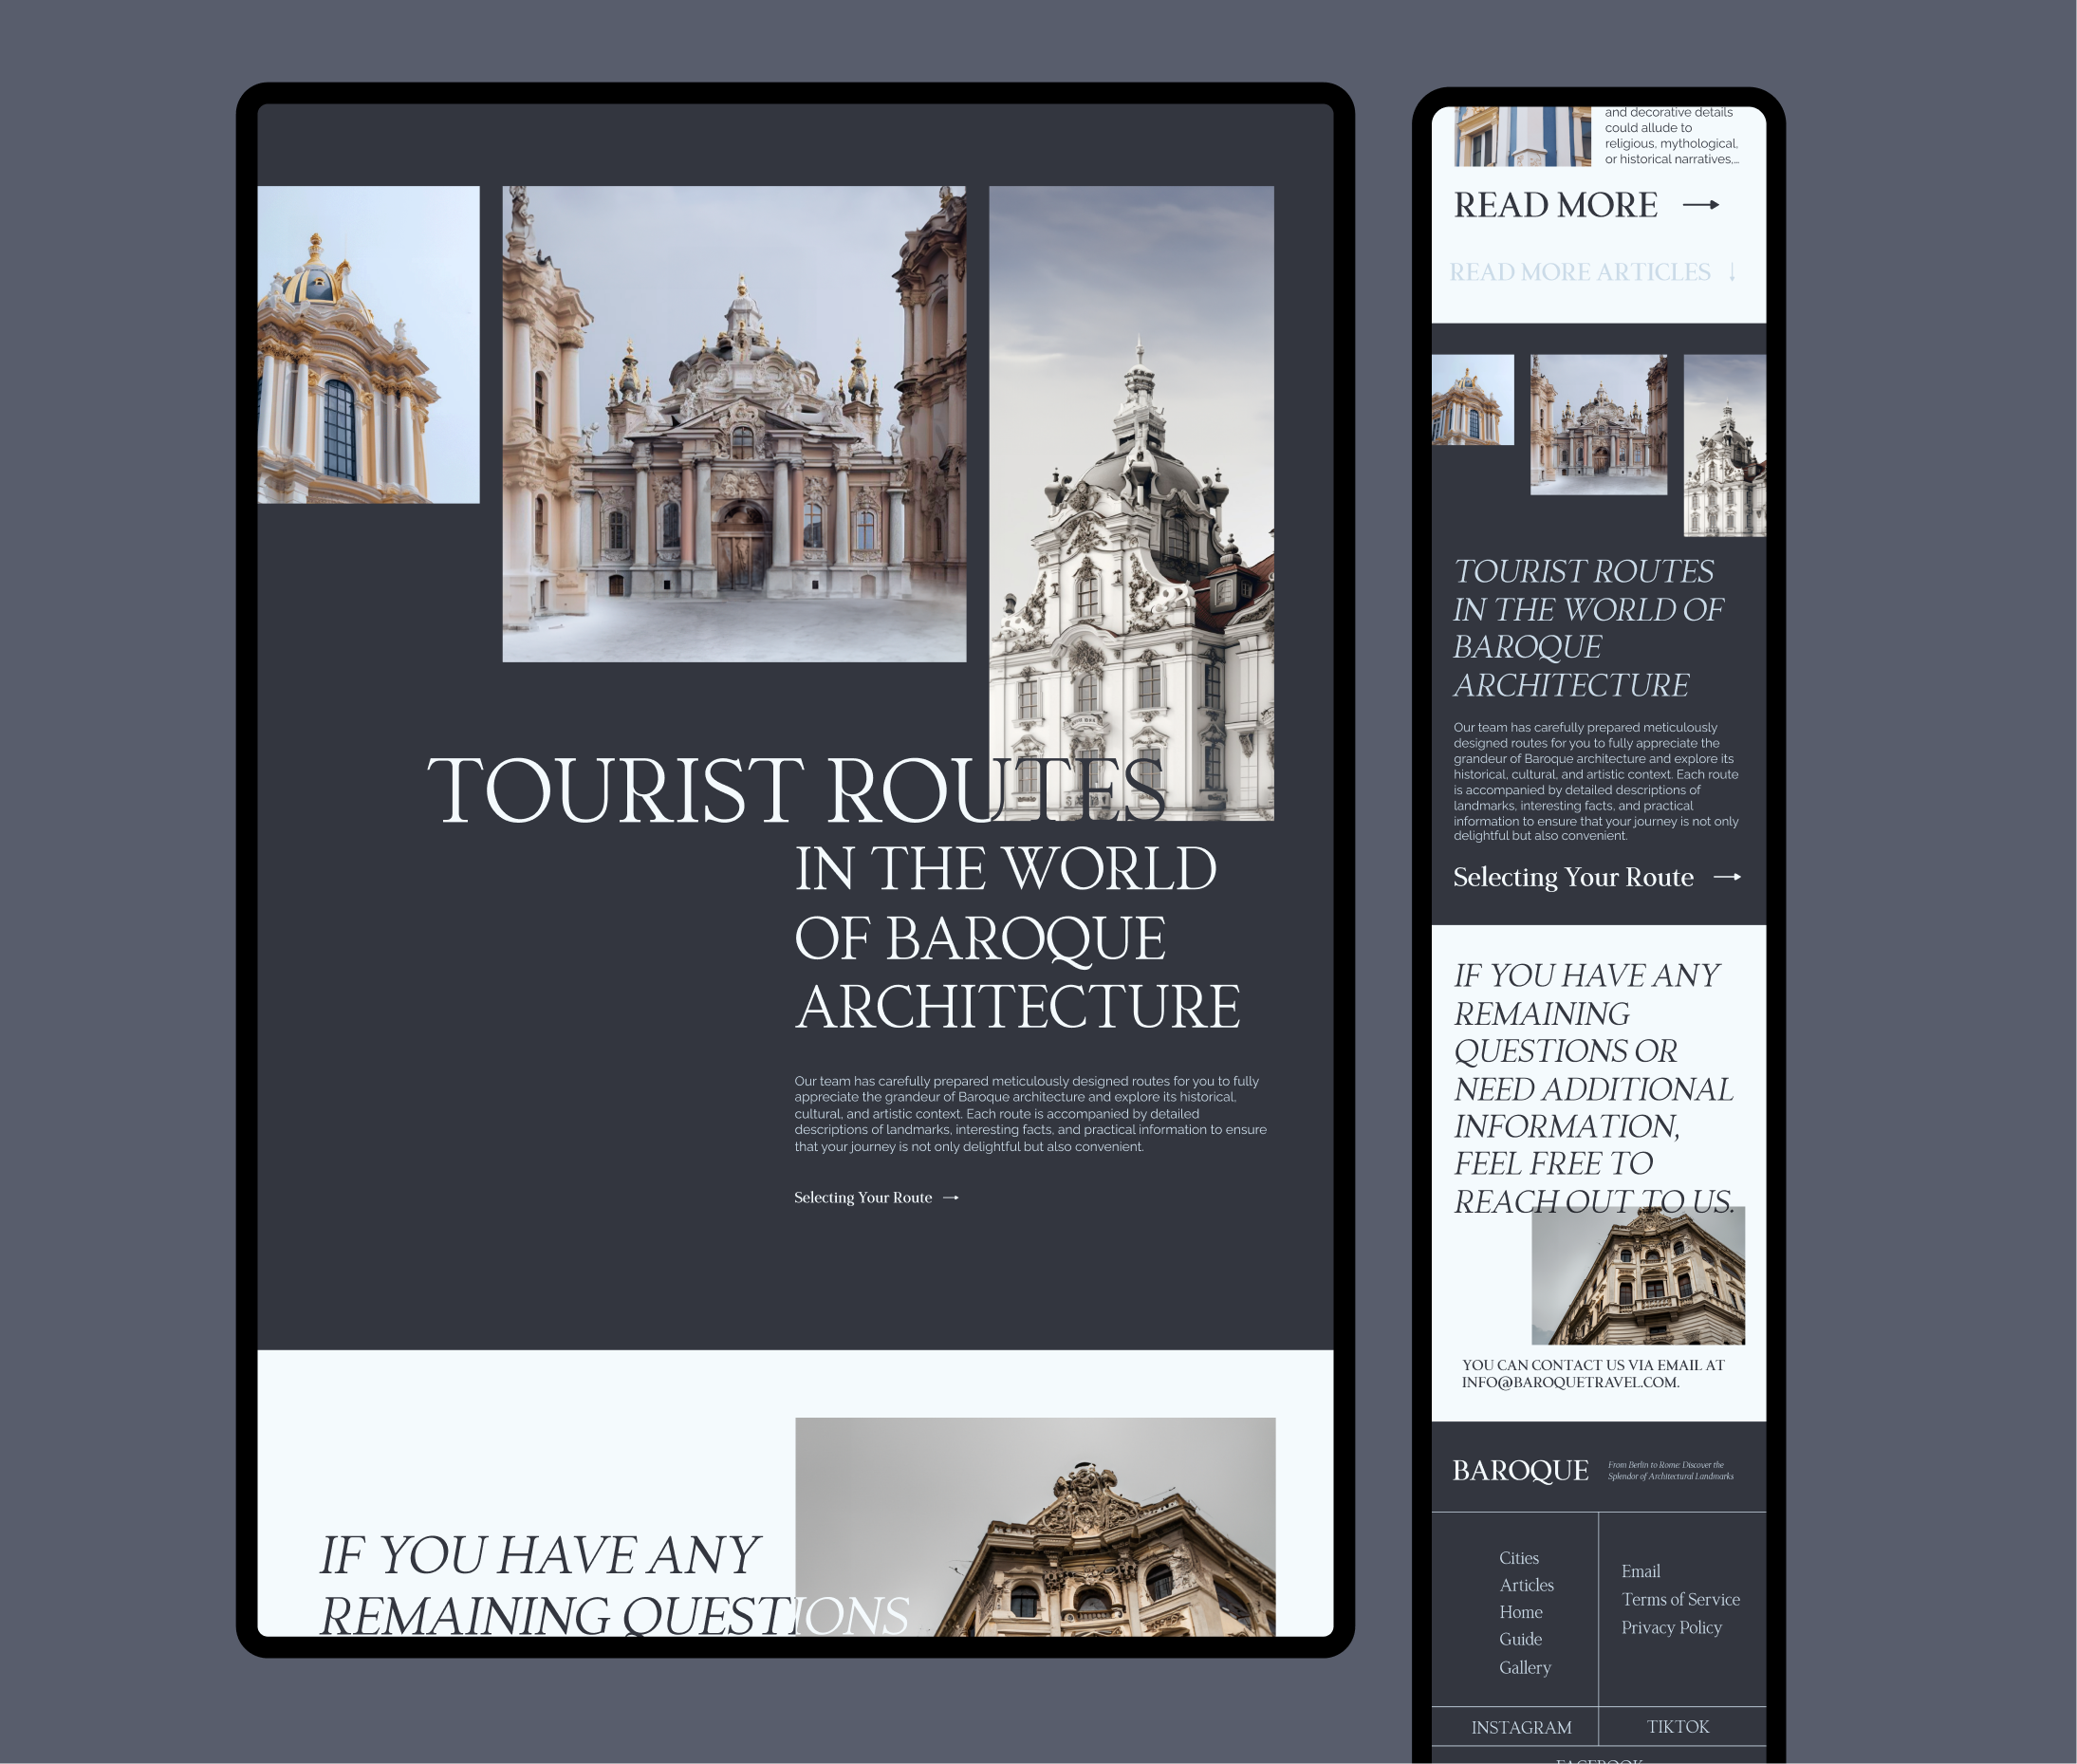Click the Email footer link
This screenshot has height=1764, width=2077.
click(x=1640, y=1571)
